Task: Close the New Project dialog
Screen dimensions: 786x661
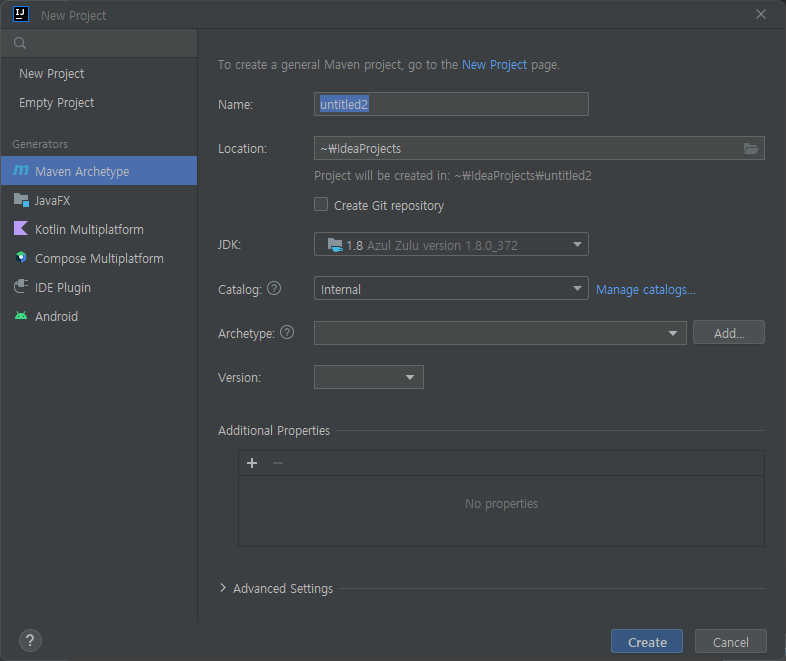Action: 760,14
